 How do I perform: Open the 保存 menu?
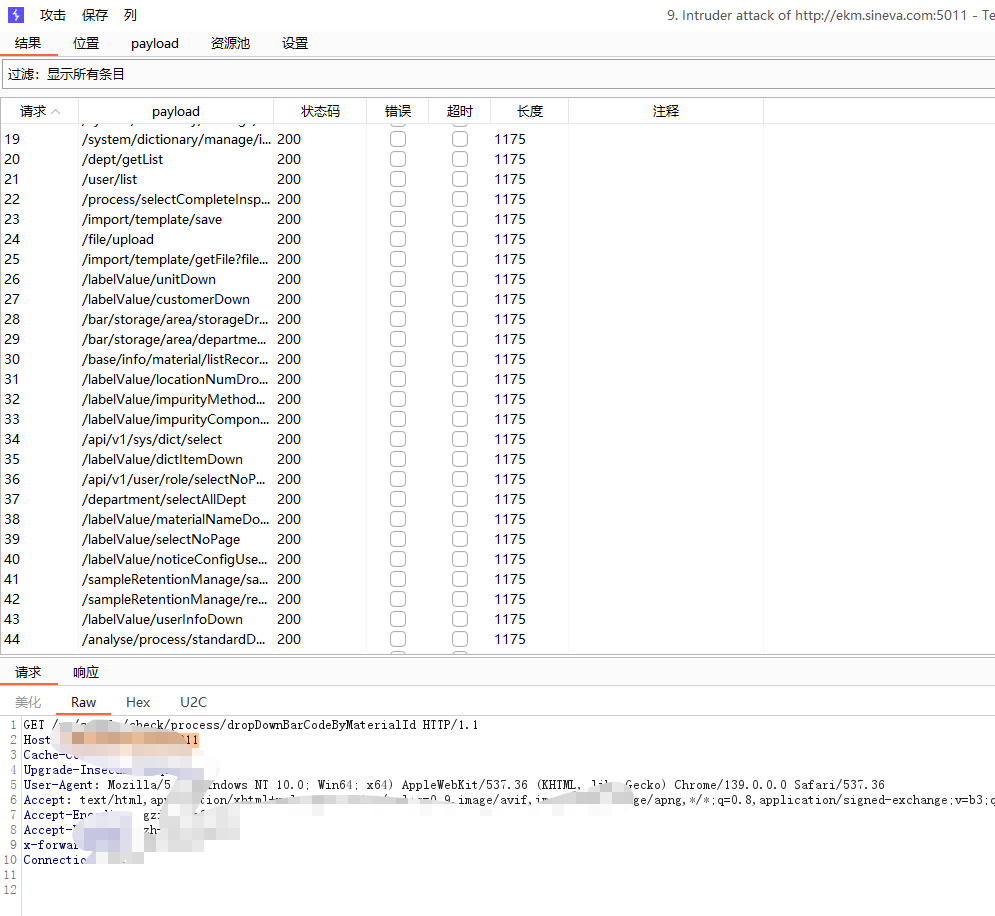[95, 15]
